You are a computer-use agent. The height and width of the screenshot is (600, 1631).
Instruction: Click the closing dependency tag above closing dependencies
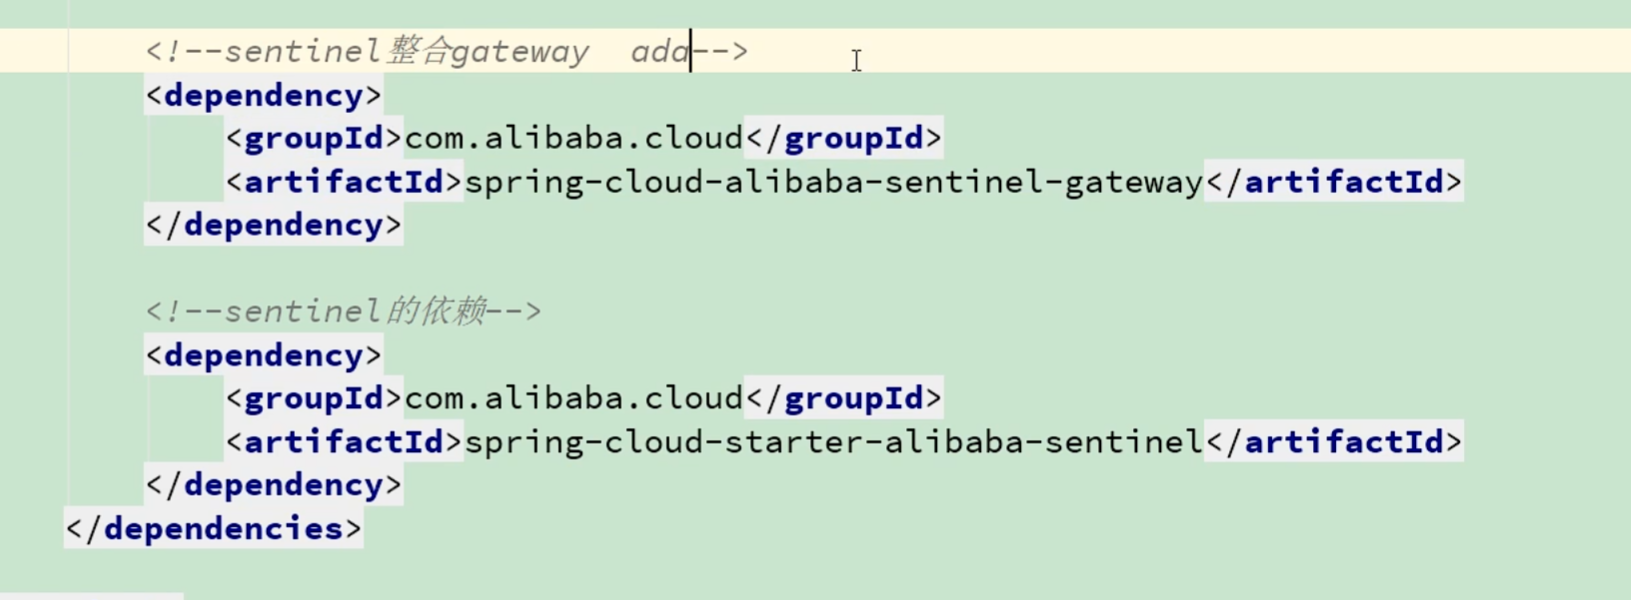pos(273,485)
